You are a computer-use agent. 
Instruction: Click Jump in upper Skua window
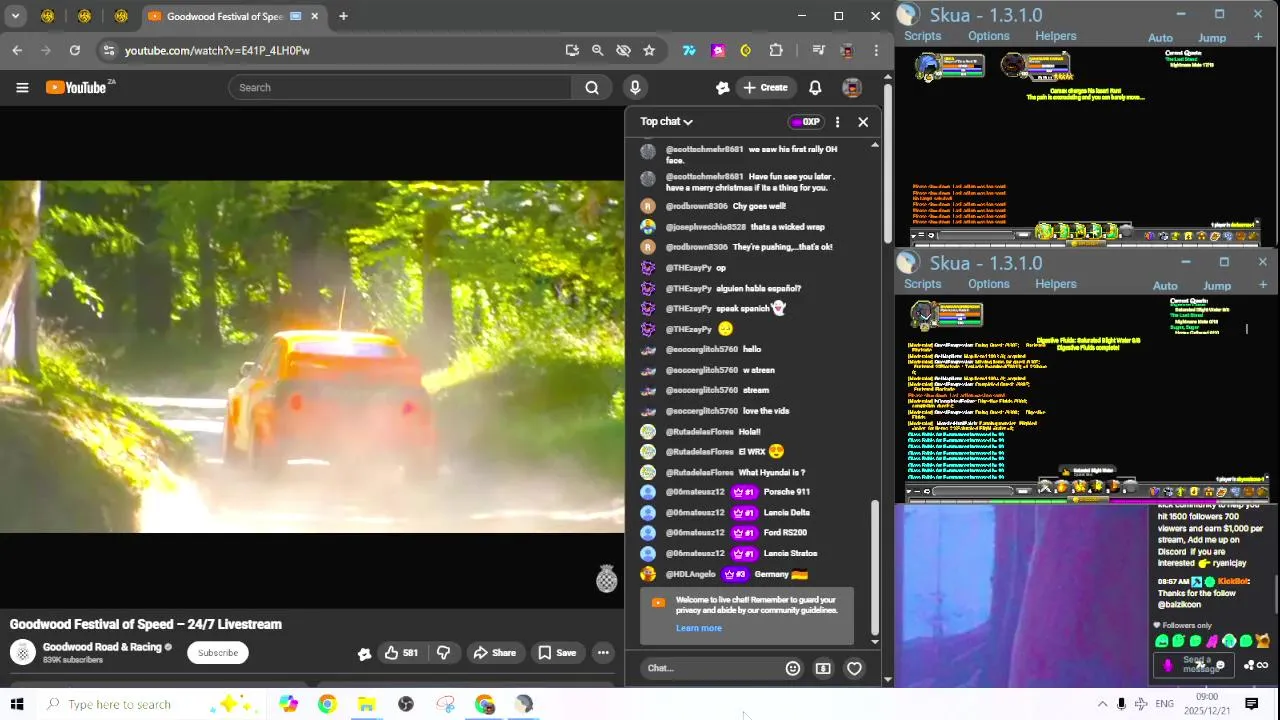point(1212,38)
